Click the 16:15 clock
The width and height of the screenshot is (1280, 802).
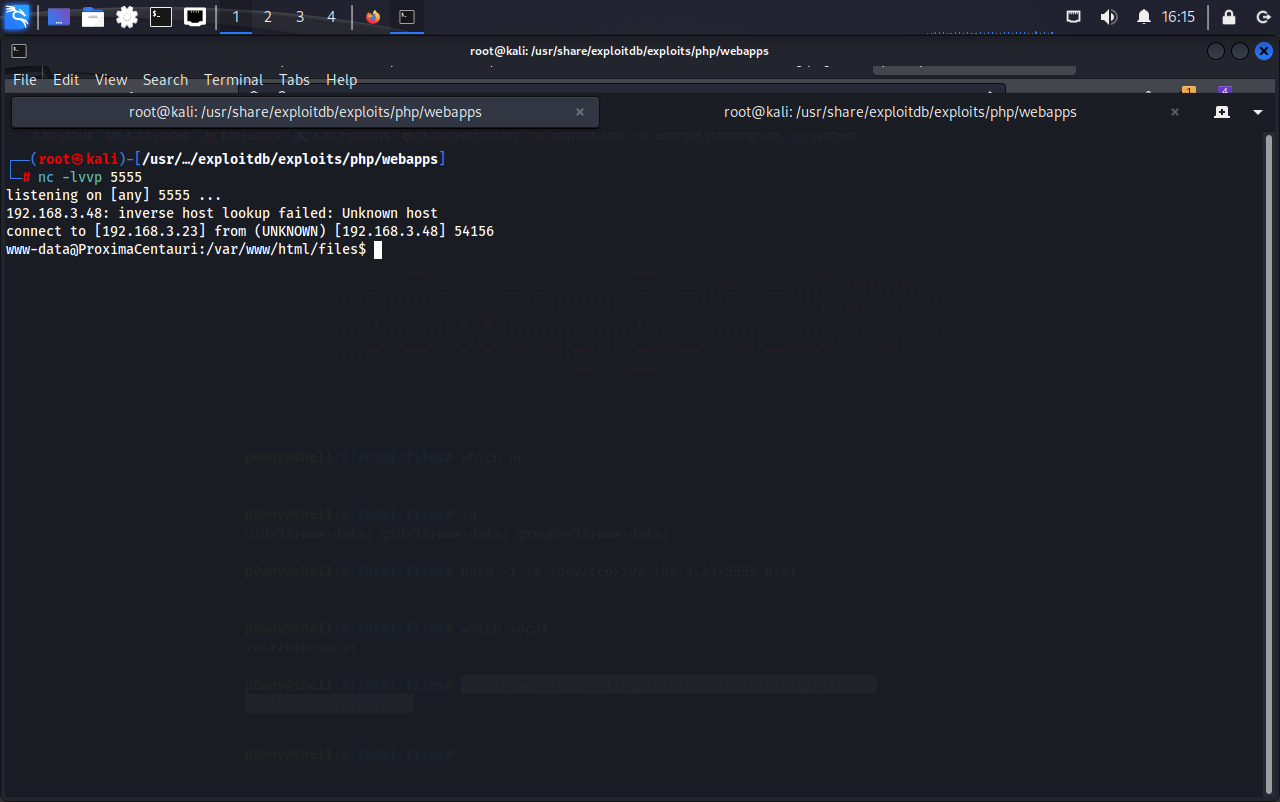(1178, 17)
